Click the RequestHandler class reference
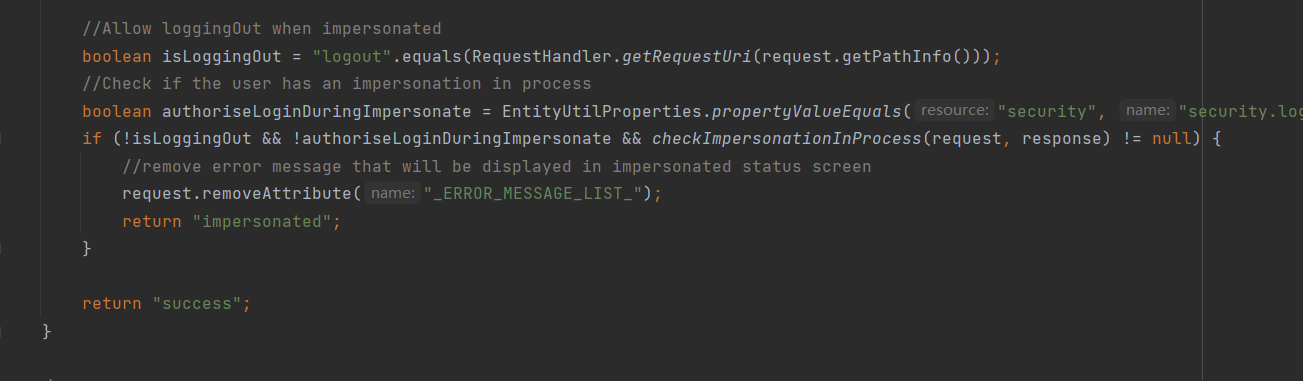This screenshot has height=381, width=1303. [x=543, y=57]
